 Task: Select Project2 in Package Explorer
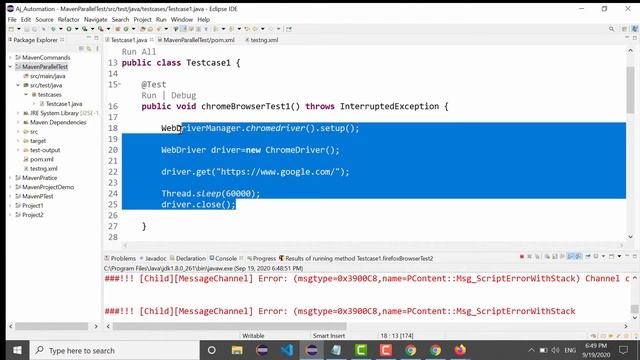(x=33, y=215)
